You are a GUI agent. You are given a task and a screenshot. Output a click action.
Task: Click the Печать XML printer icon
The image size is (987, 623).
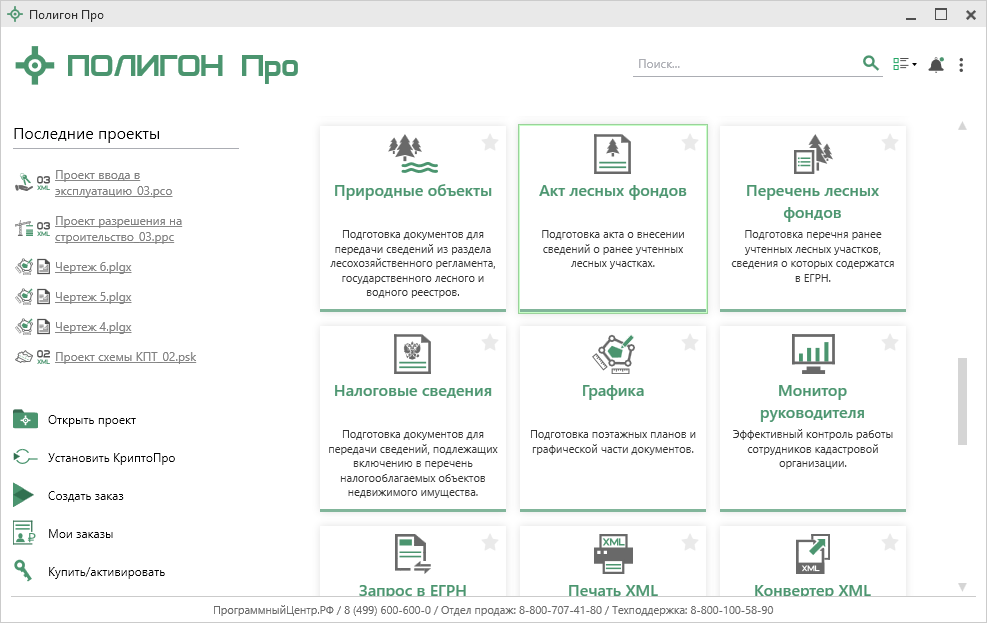pyautogui.click(x=612, y=552)
